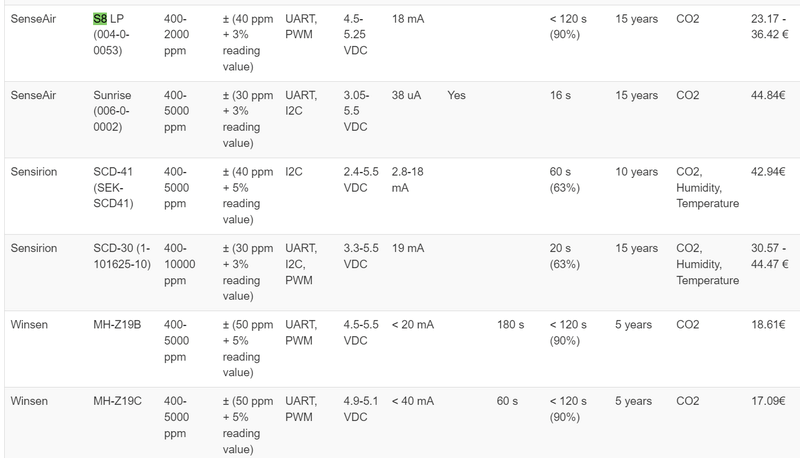This screenshot has width=800, height=458.
Task: Click the 42.94€ price for SCD-41
Action: (768, 172)
